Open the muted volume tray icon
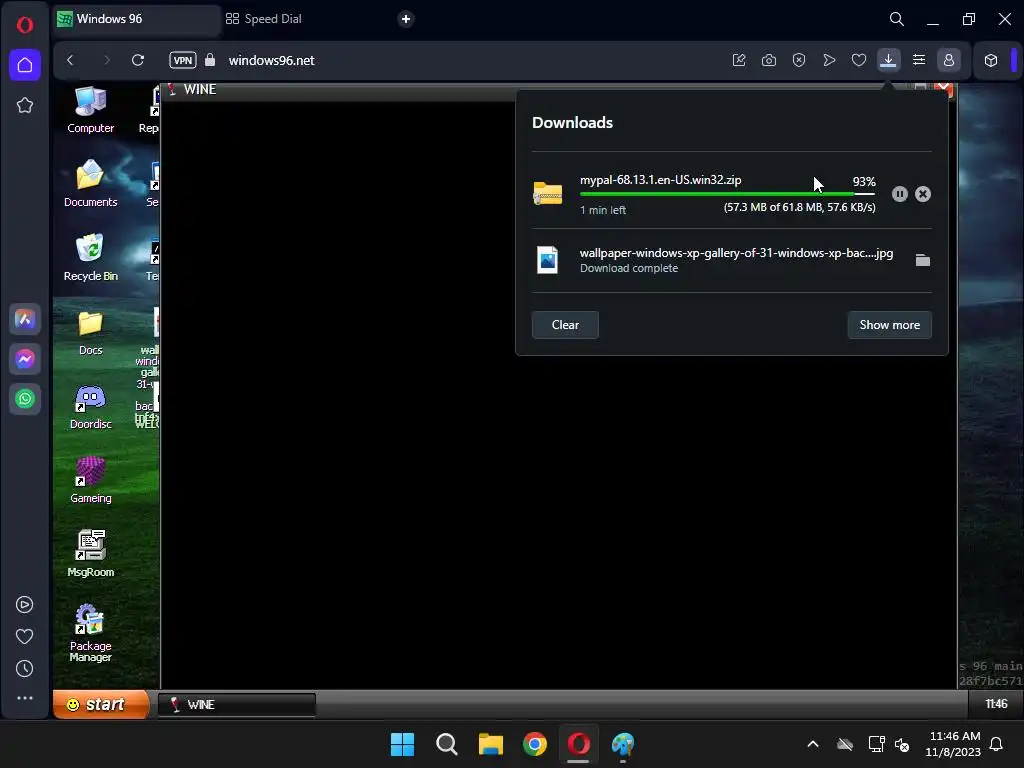The width and height of the screenshot is (1024, 768). click(903, 744)
